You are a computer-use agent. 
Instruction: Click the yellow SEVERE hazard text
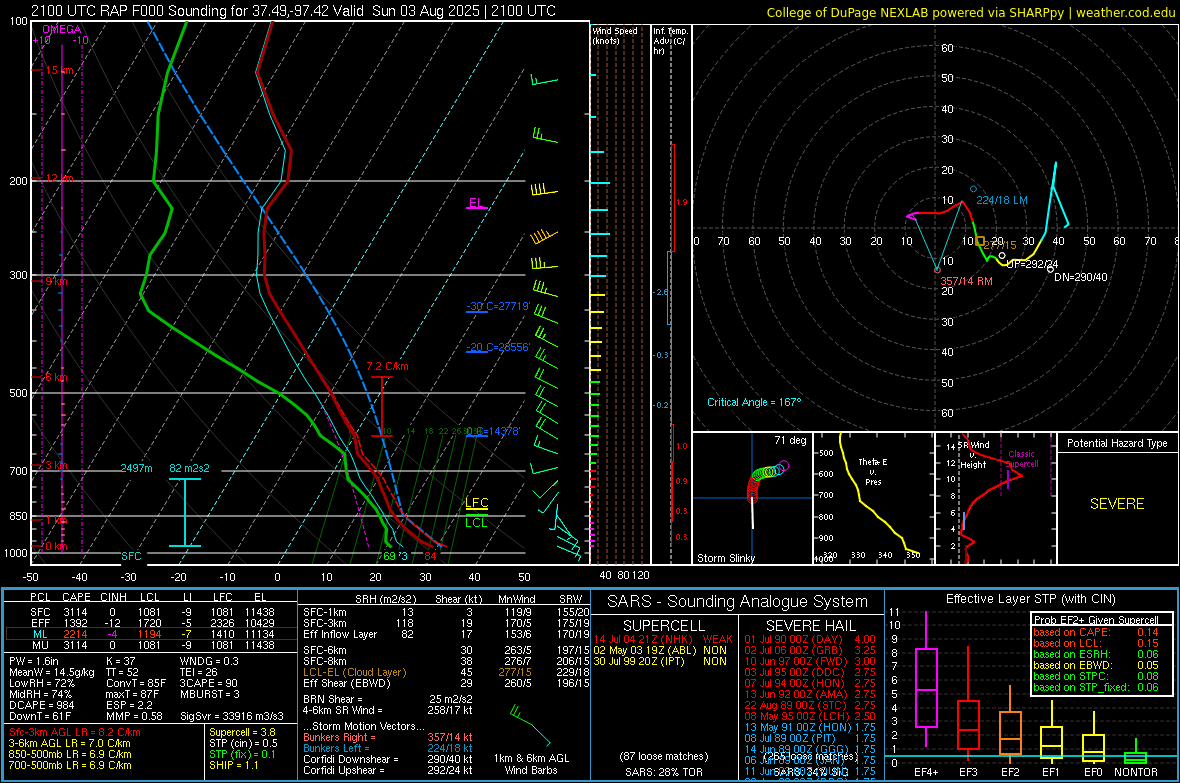1117,504
